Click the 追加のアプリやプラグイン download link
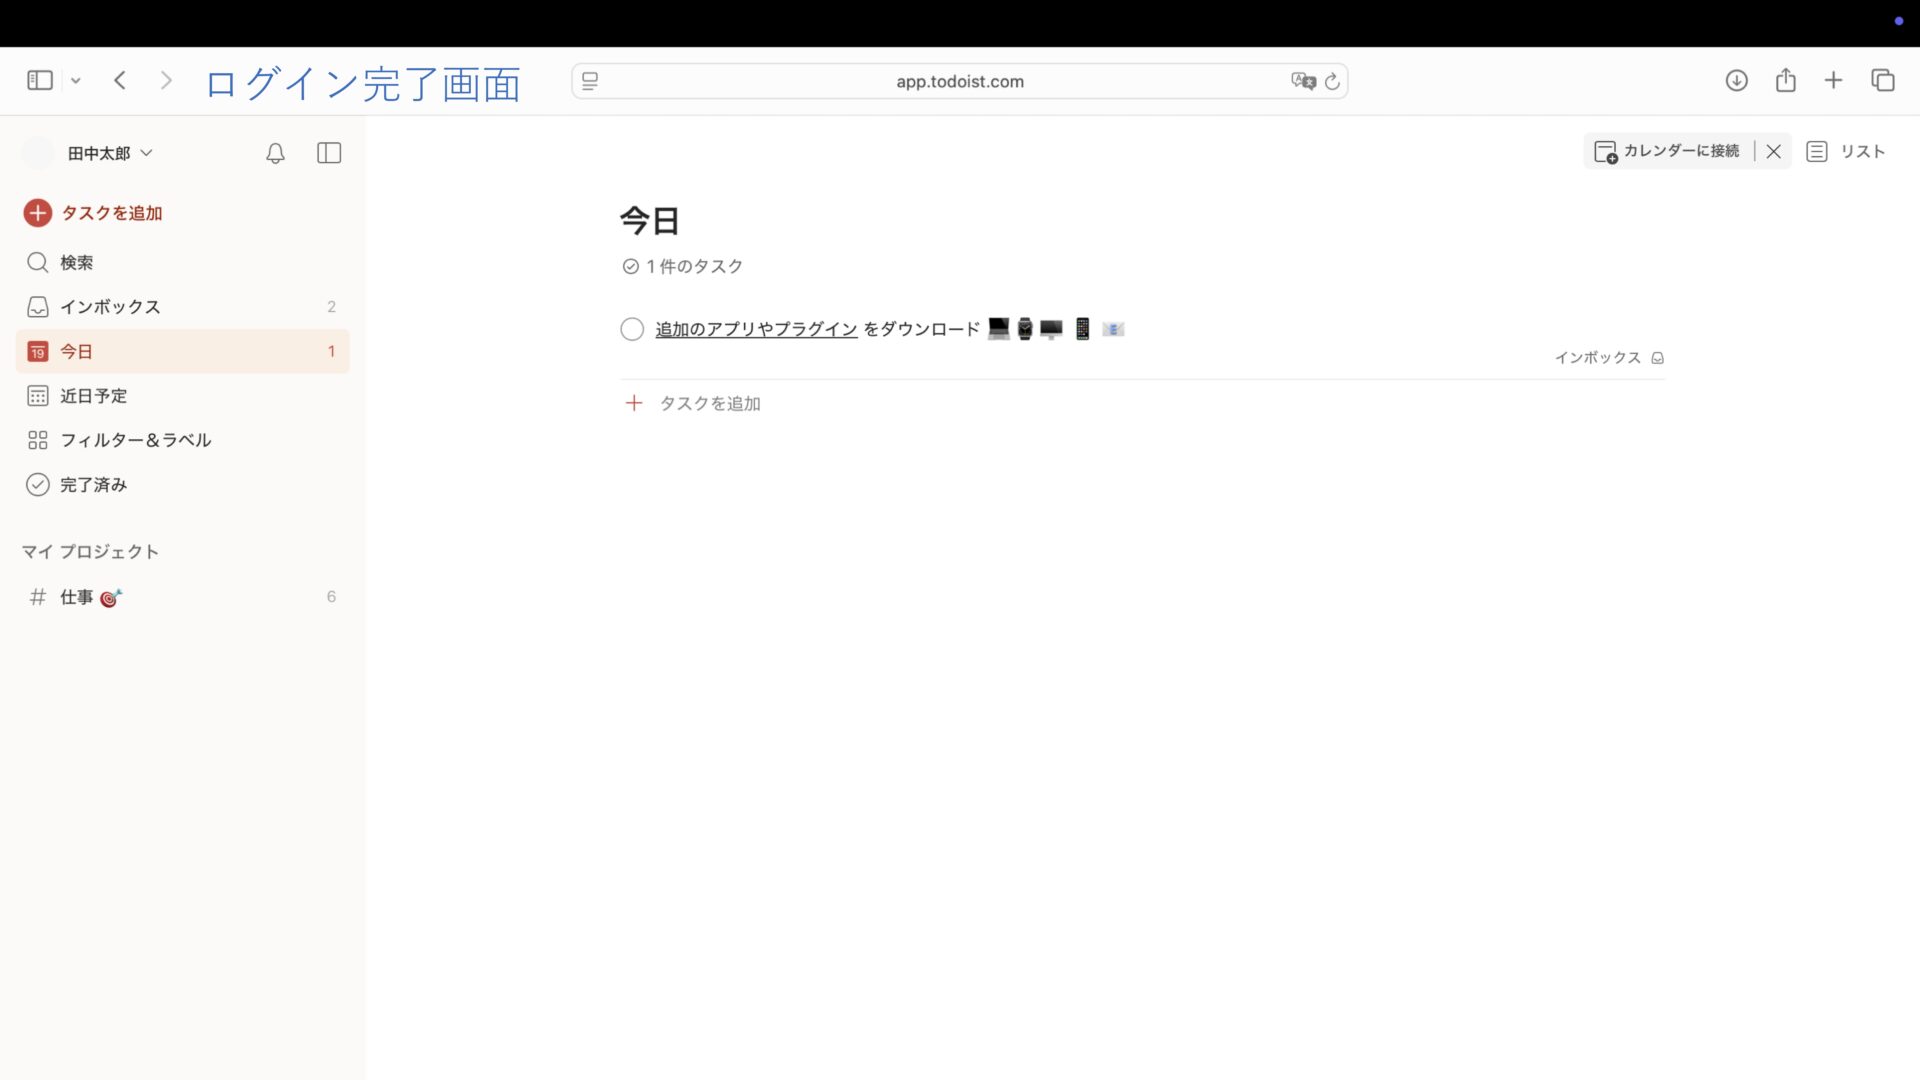The width and height of the screenshot is (1920, 1080). pos(755,329)
